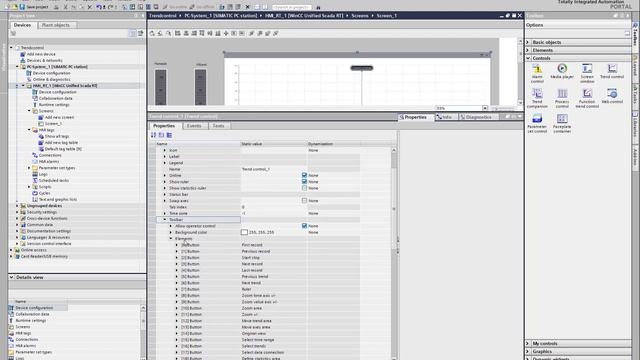Open Show all tags under HMI tags
640x360 pixels.
(x=57, y=136)
